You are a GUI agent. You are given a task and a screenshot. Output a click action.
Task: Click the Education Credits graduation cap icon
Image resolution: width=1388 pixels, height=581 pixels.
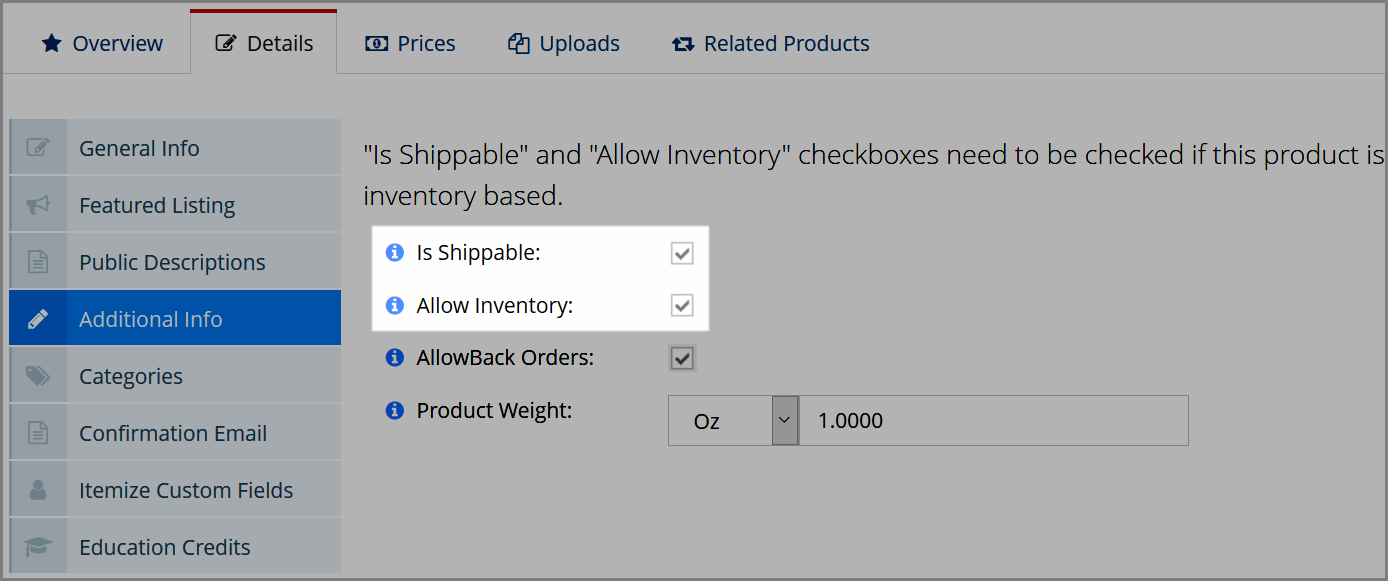click(x=38, y=547)
